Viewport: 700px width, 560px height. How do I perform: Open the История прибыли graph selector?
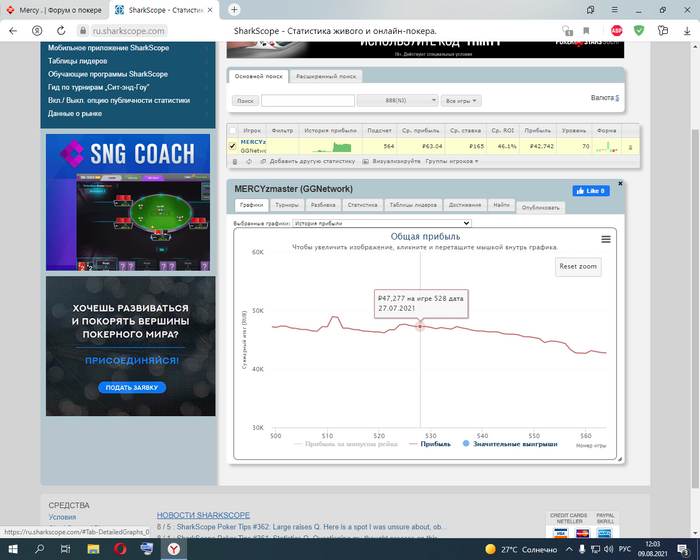(x=382, y=223)
